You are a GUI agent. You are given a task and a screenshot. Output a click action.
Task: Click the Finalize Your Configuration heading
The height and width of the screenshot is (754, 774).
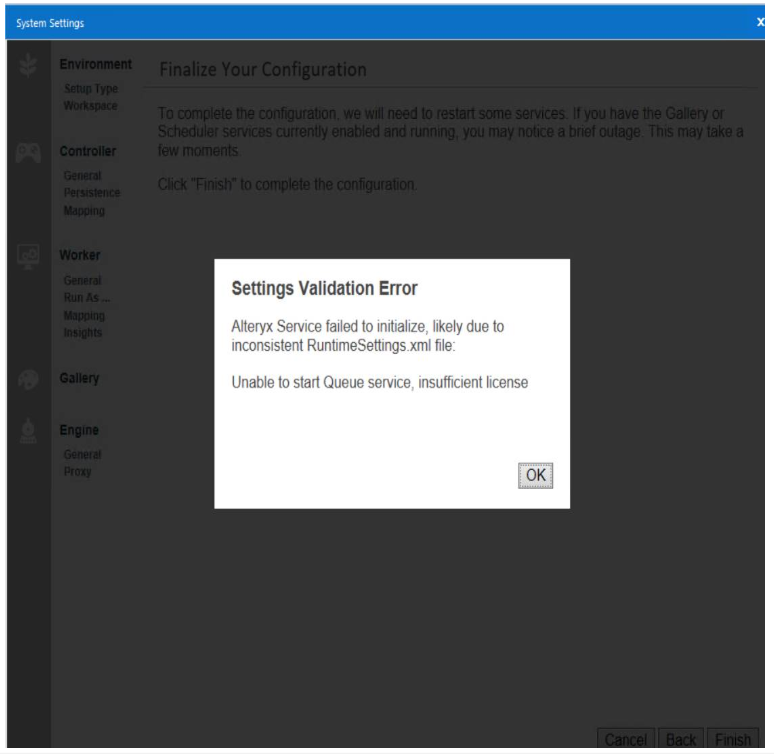point(263,70)
